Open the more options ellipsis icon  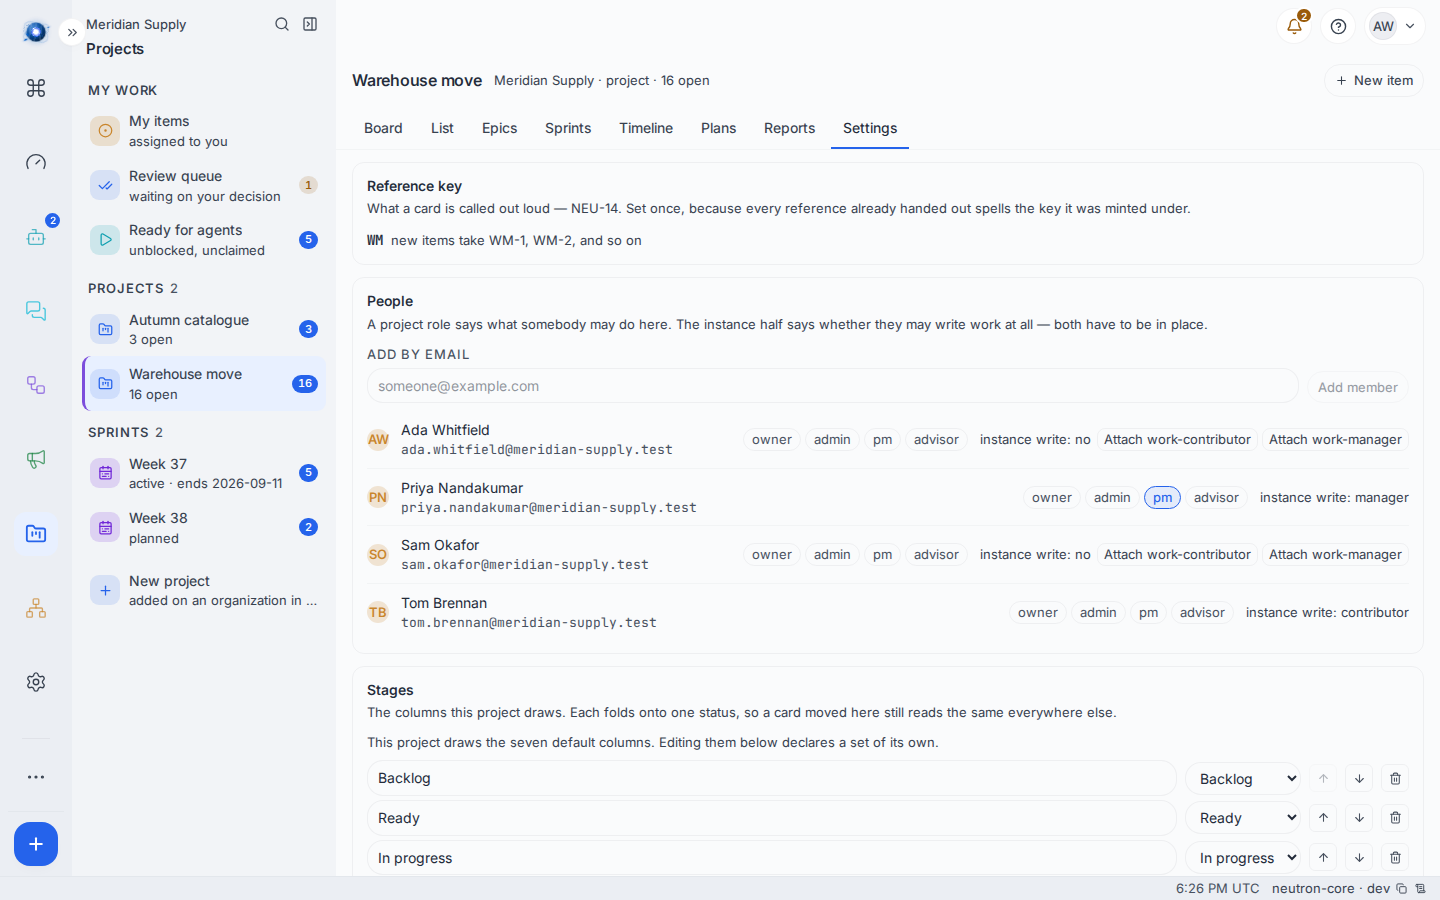36,777
